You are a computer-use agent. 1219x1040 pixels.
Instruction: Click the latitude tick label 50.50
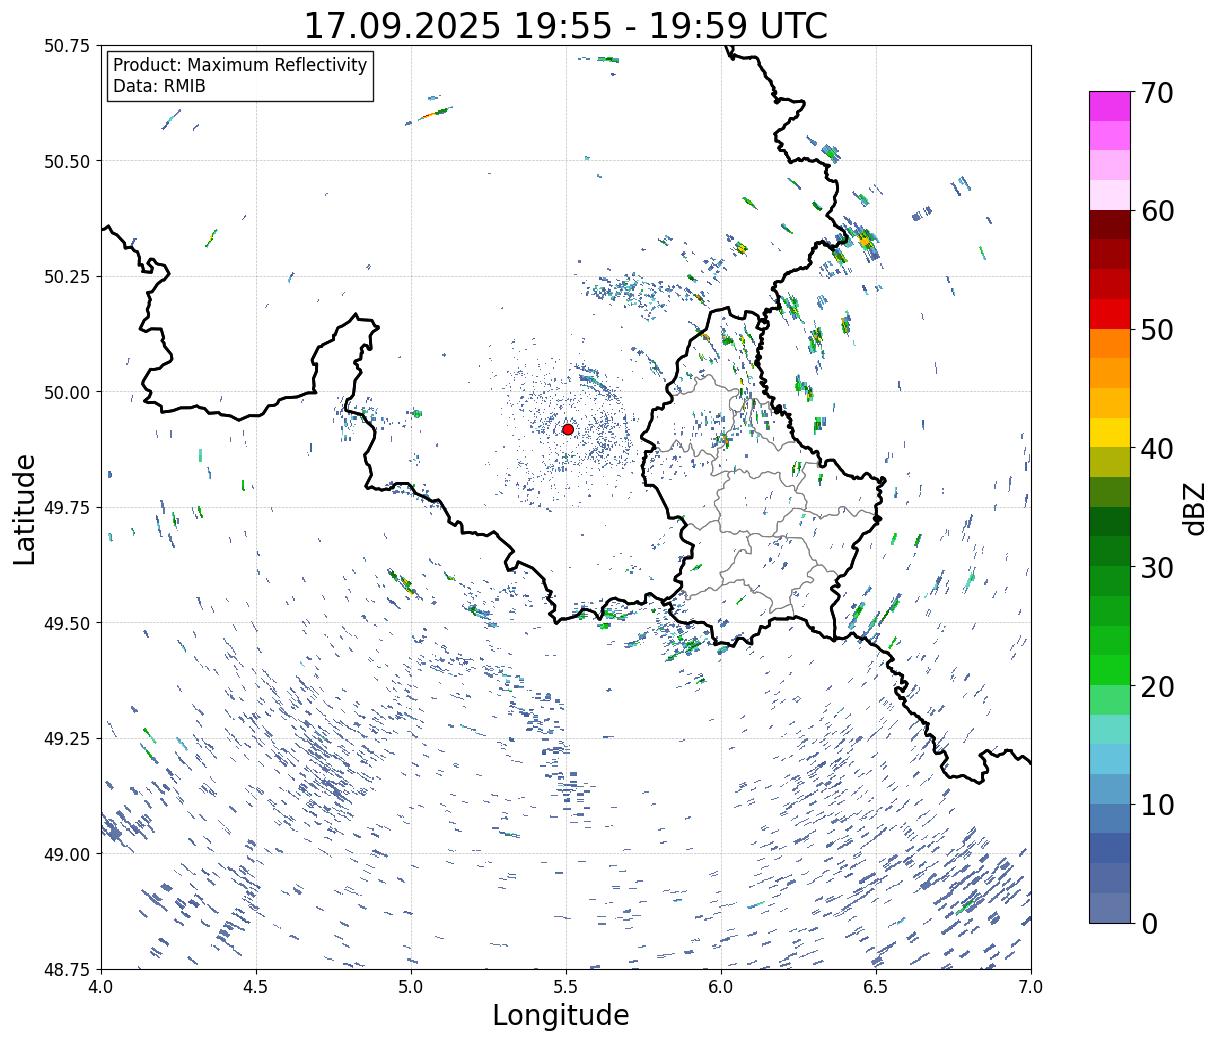coord(67,161)
